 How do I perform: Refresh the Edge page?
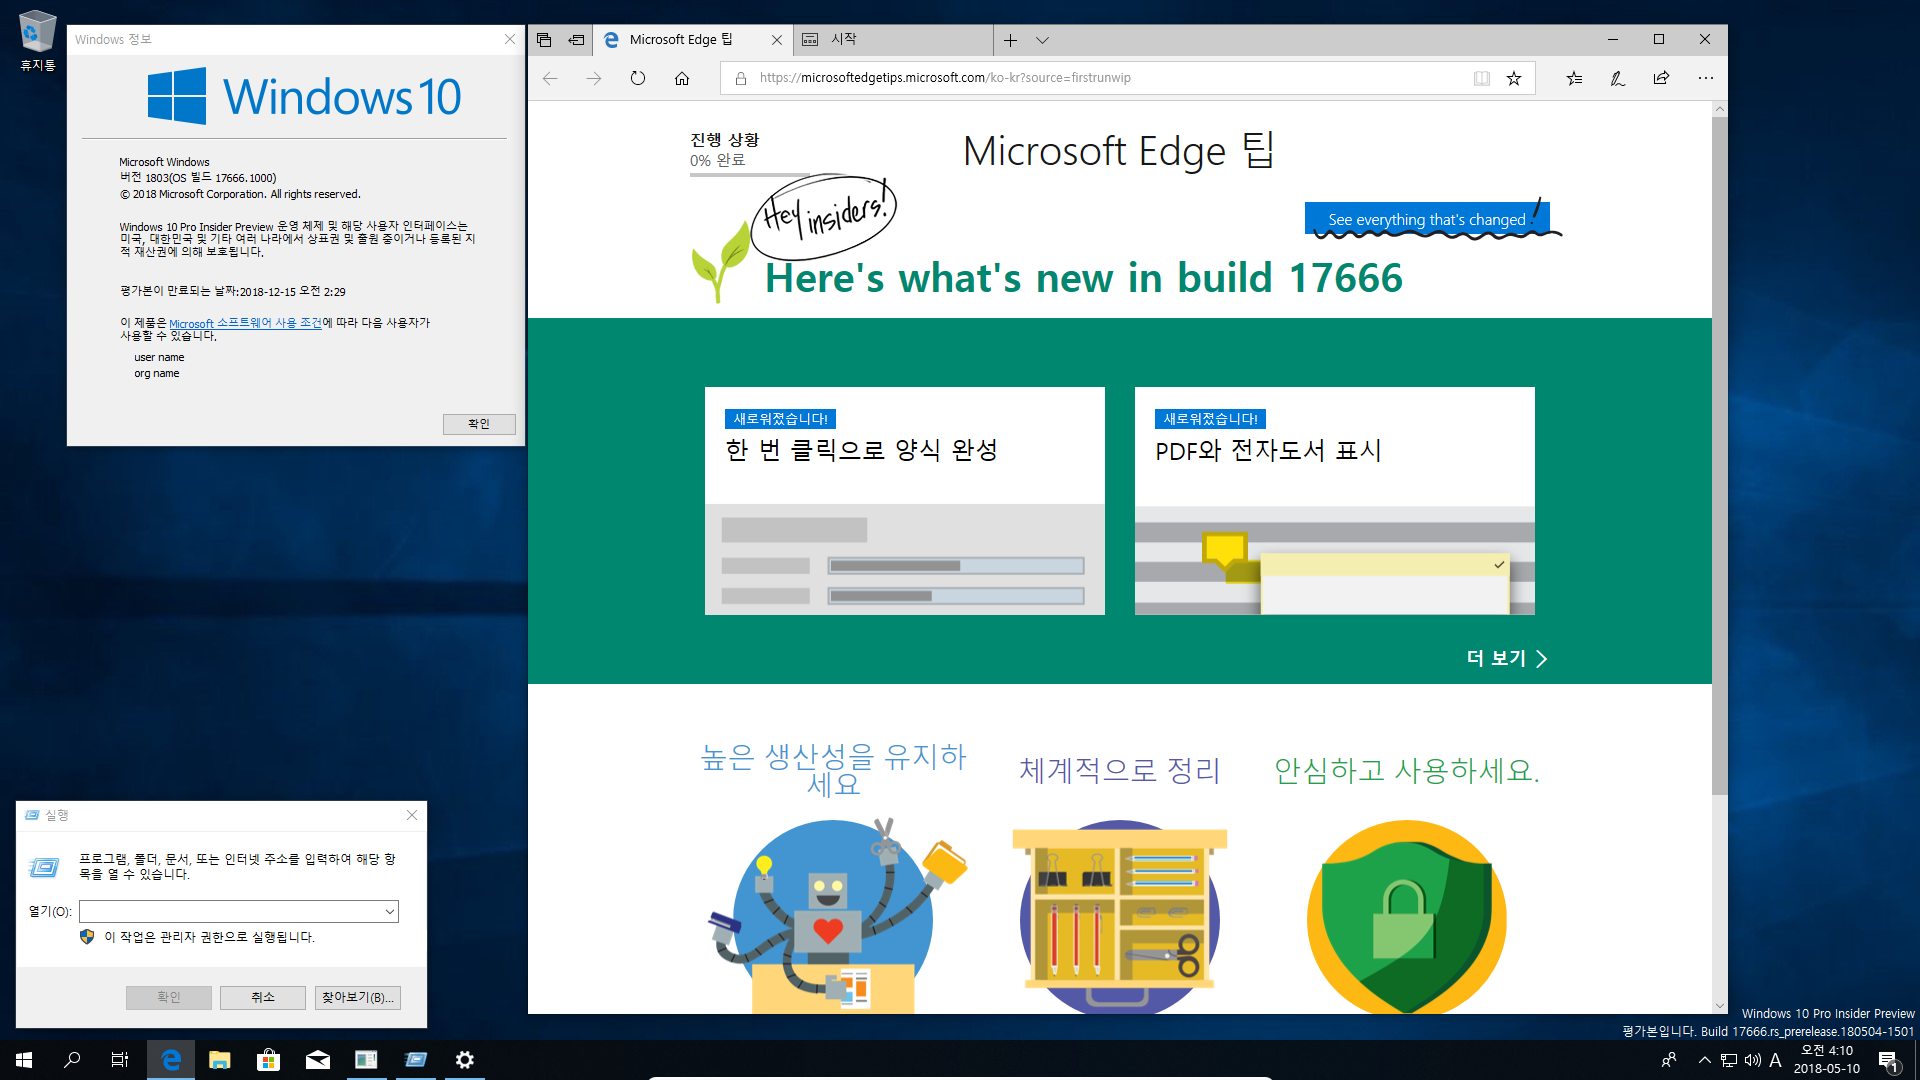pyautogui.click(x=638, y=78)
